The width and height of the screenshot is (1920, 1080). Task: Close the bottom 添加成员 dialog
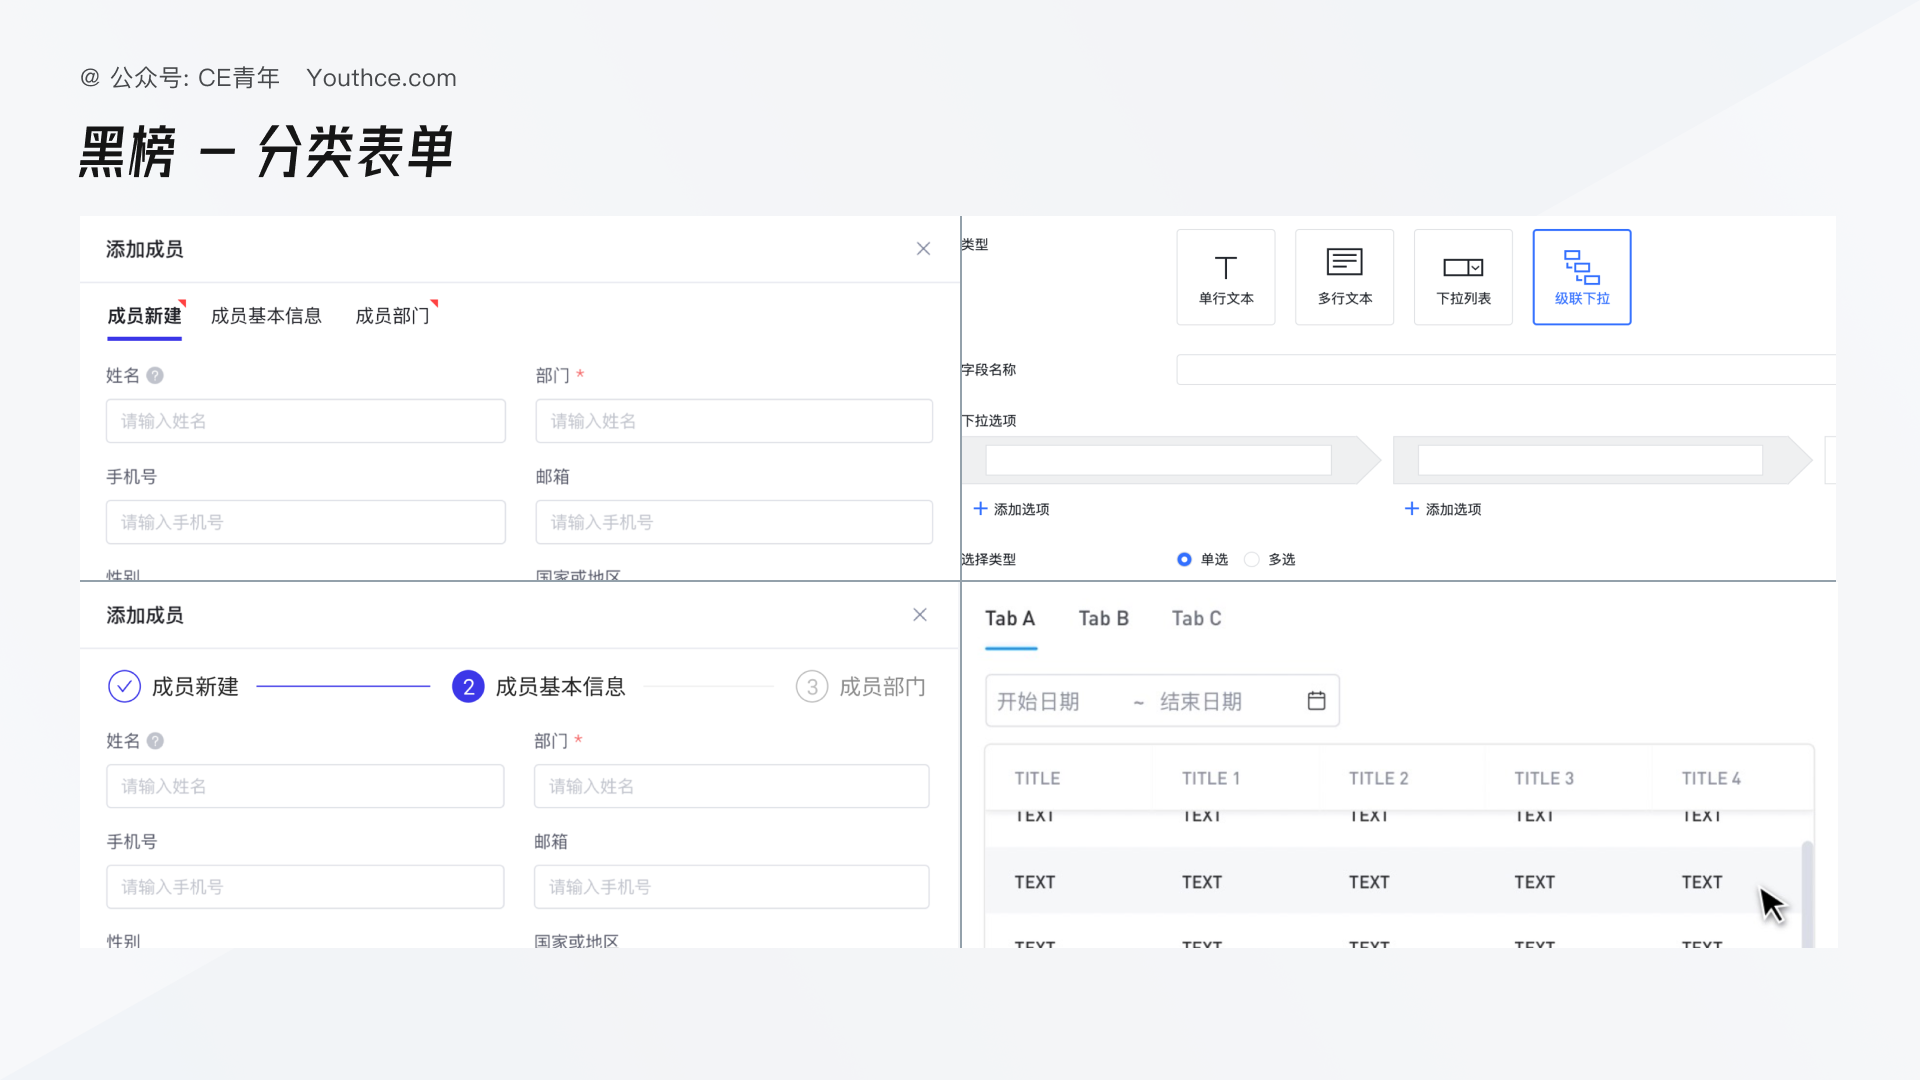pyautogui.click(x=920, y=615)
